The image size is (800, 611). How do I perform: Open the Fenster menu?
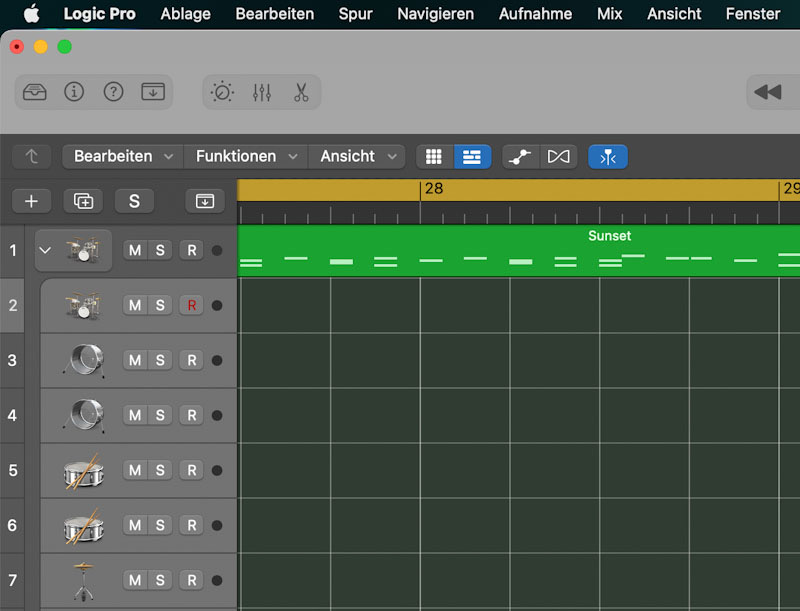(x=753, y=14)
